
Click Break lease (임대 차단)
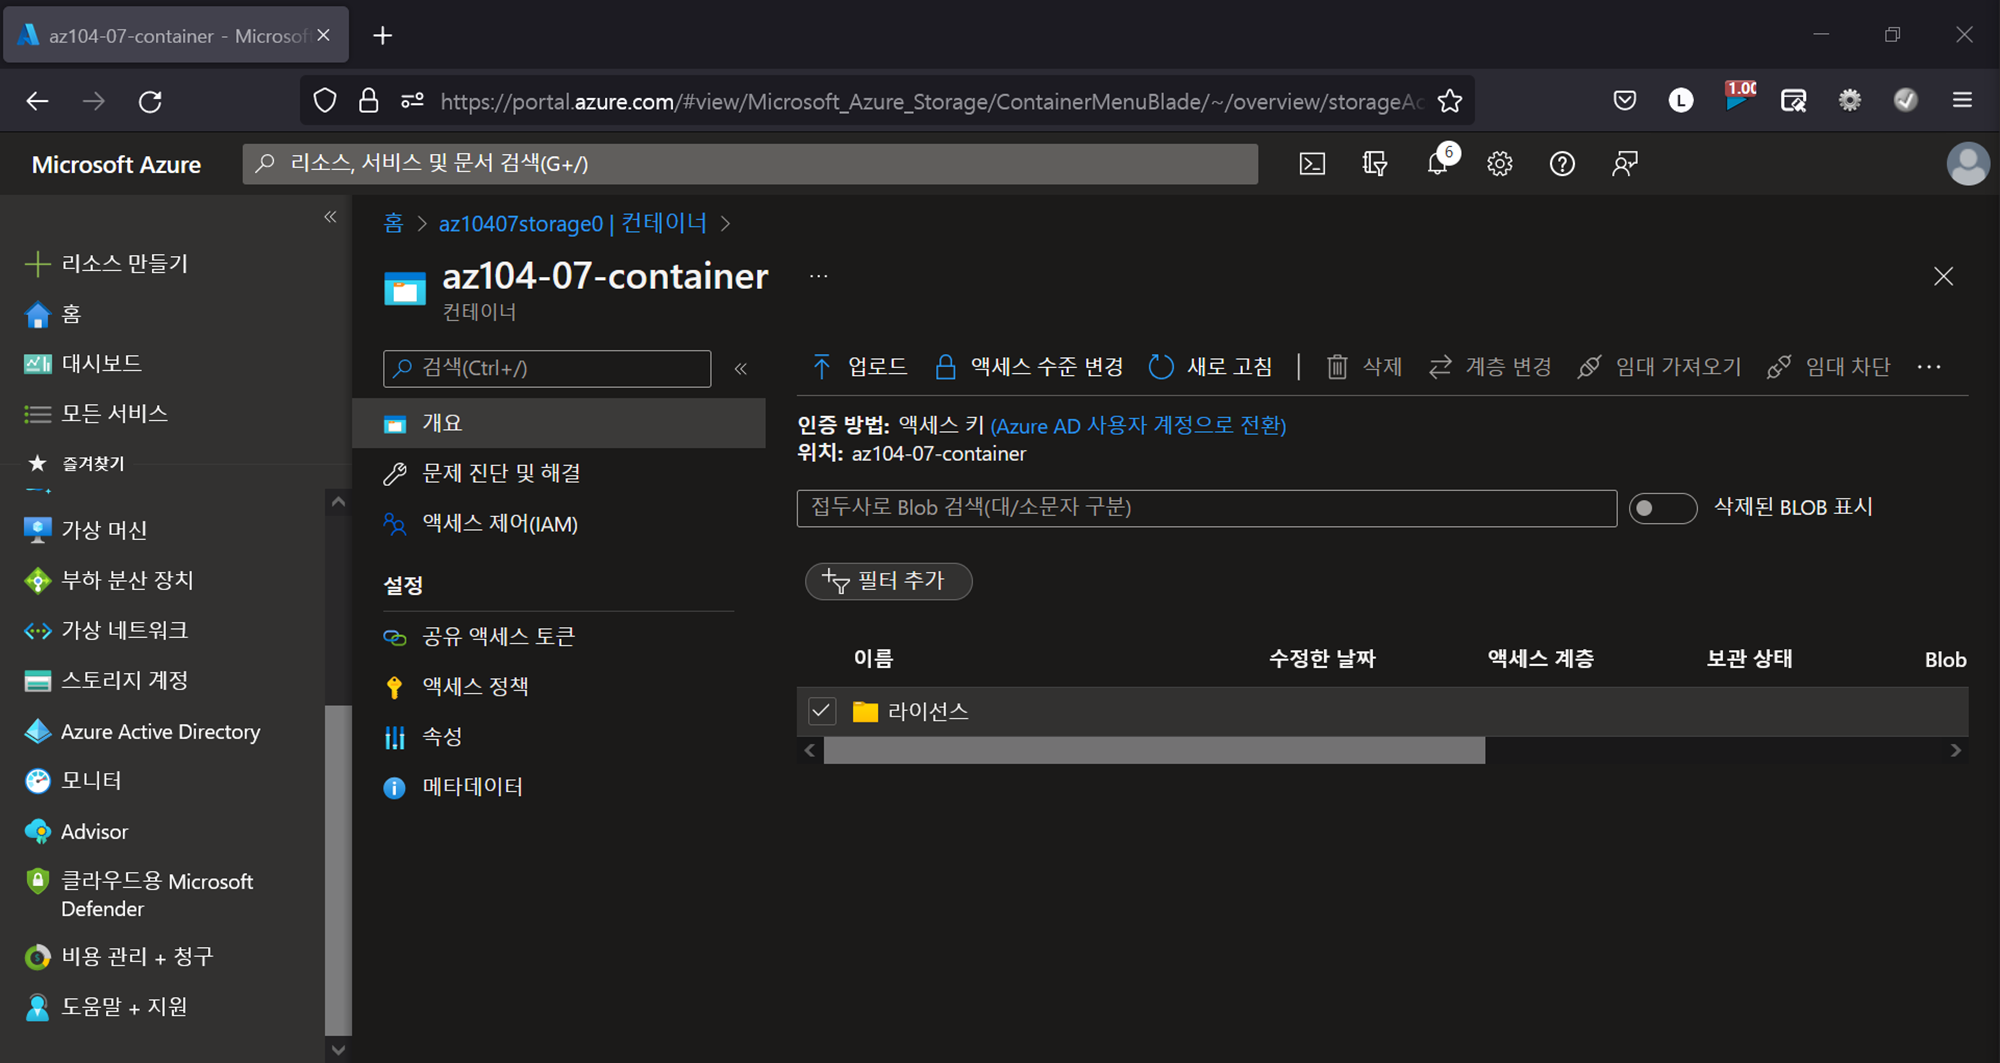pyautogui.click(x=1828, y=367)
